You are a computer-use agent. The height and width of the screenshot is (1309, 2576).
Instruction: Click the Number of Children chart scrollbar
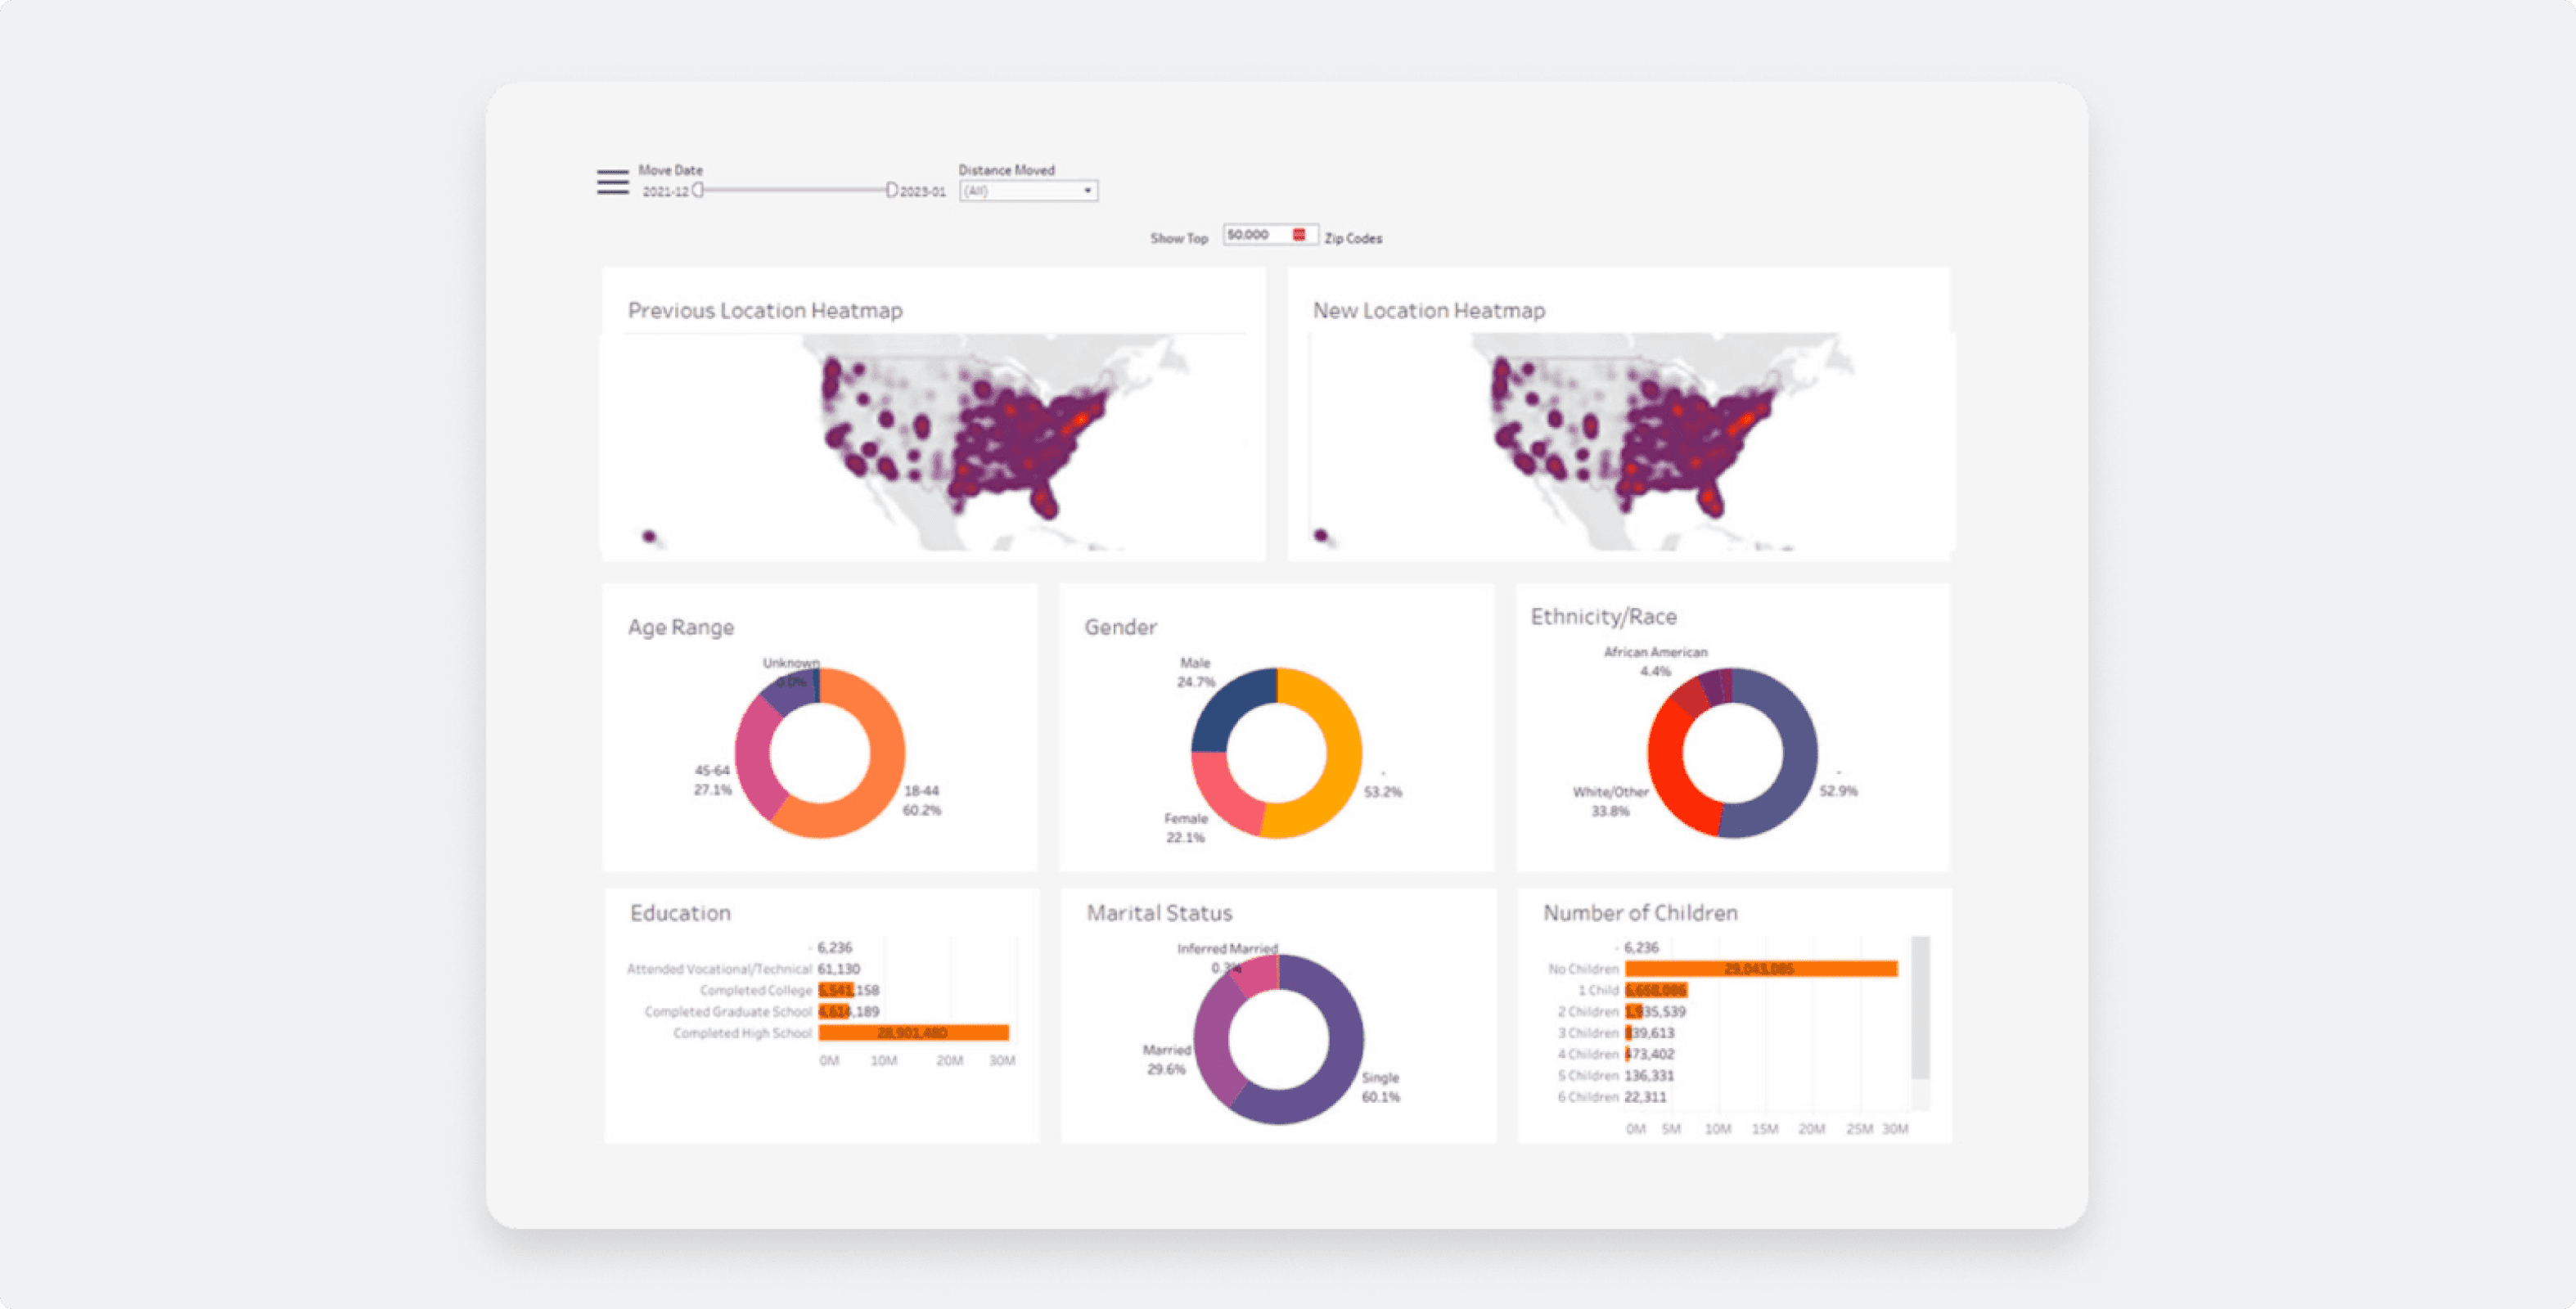pos(1920,1008)
